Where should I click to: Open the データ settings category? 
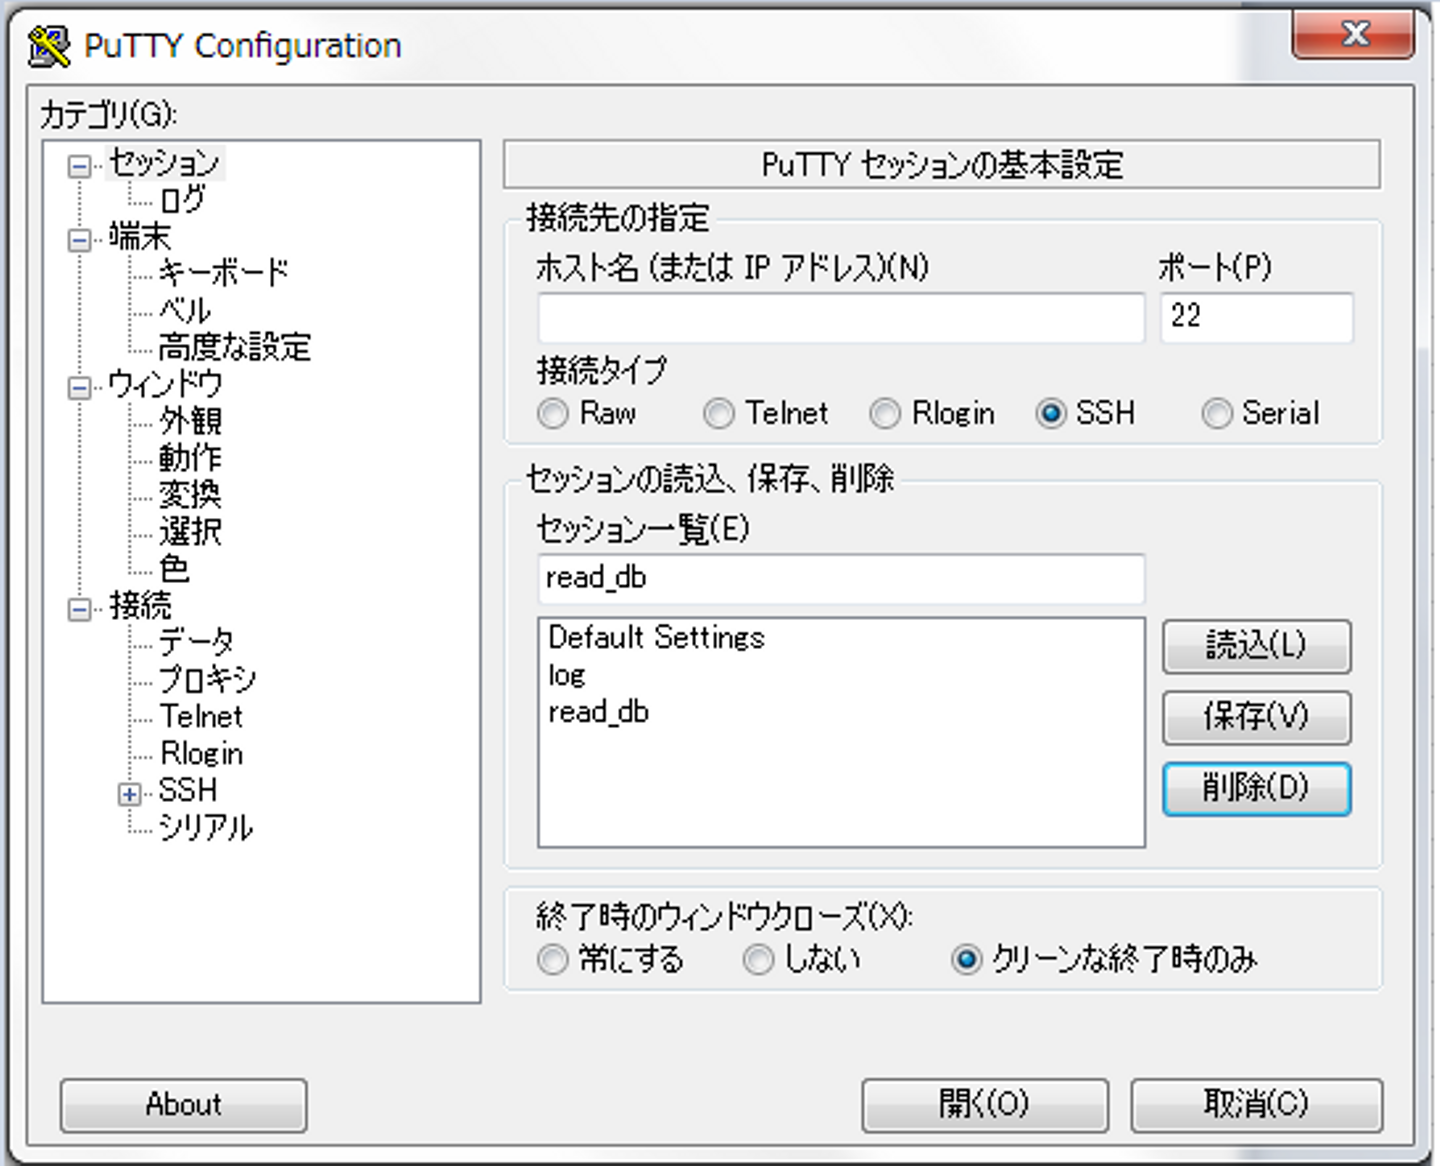pos(196,642)
